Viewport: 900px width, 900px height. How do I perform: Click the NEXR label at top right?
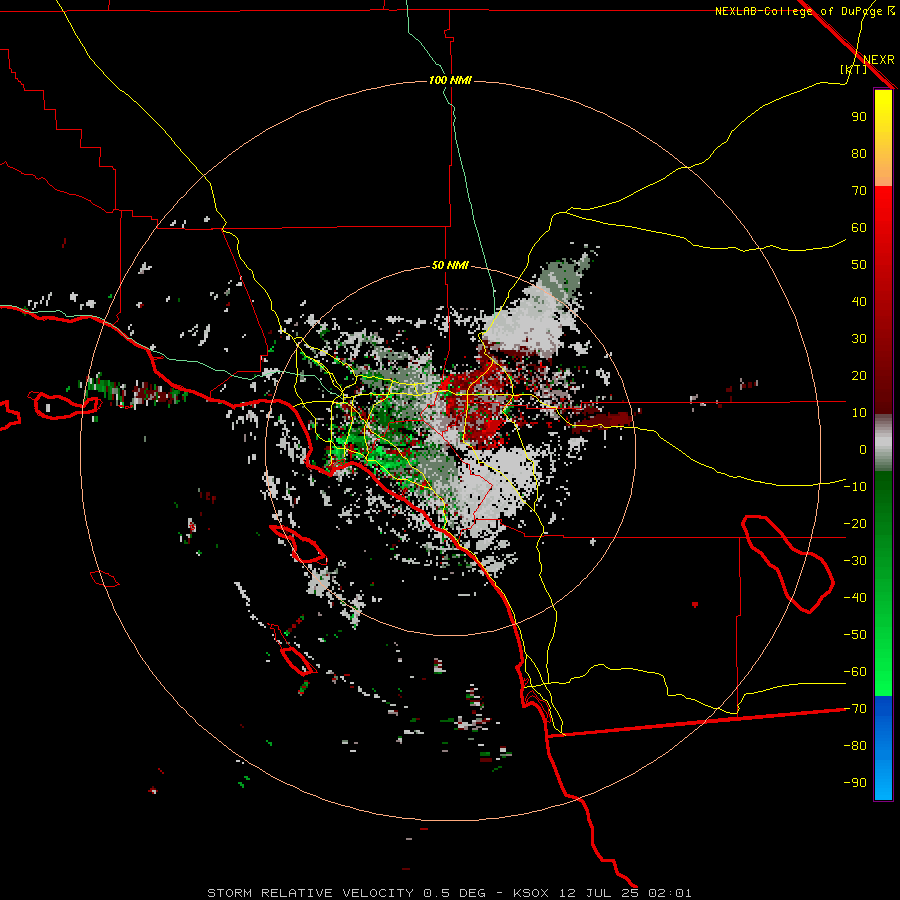pos(879,60)
